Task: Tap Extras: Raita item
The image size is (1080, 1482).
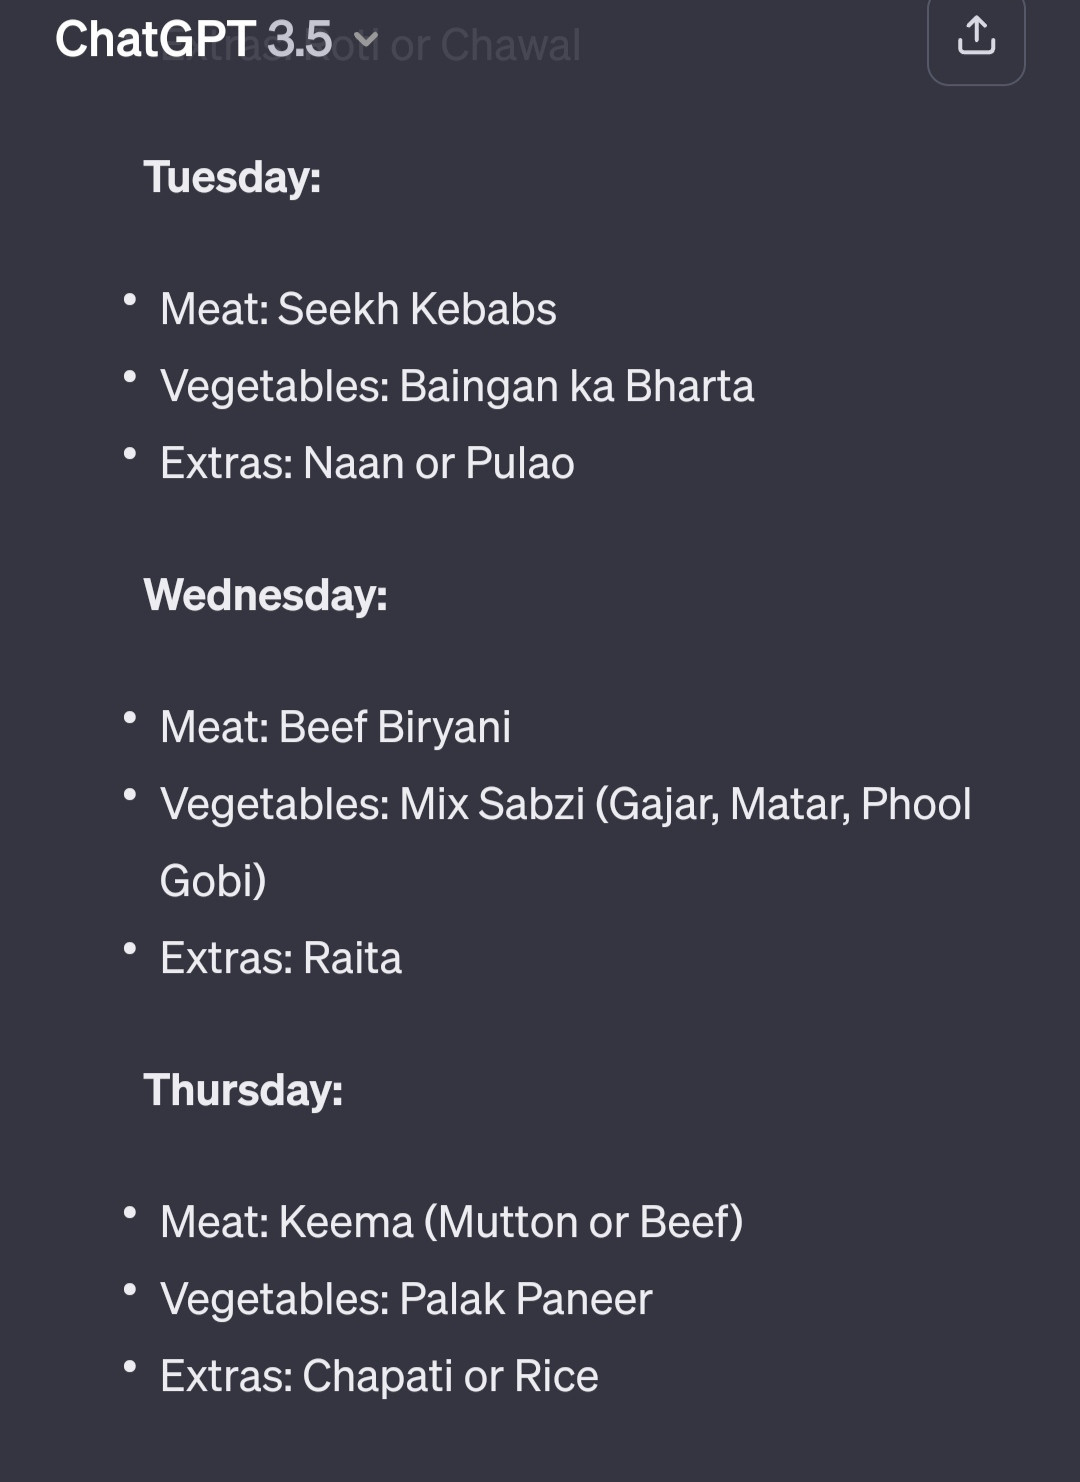Action: [x=281, y=958]
